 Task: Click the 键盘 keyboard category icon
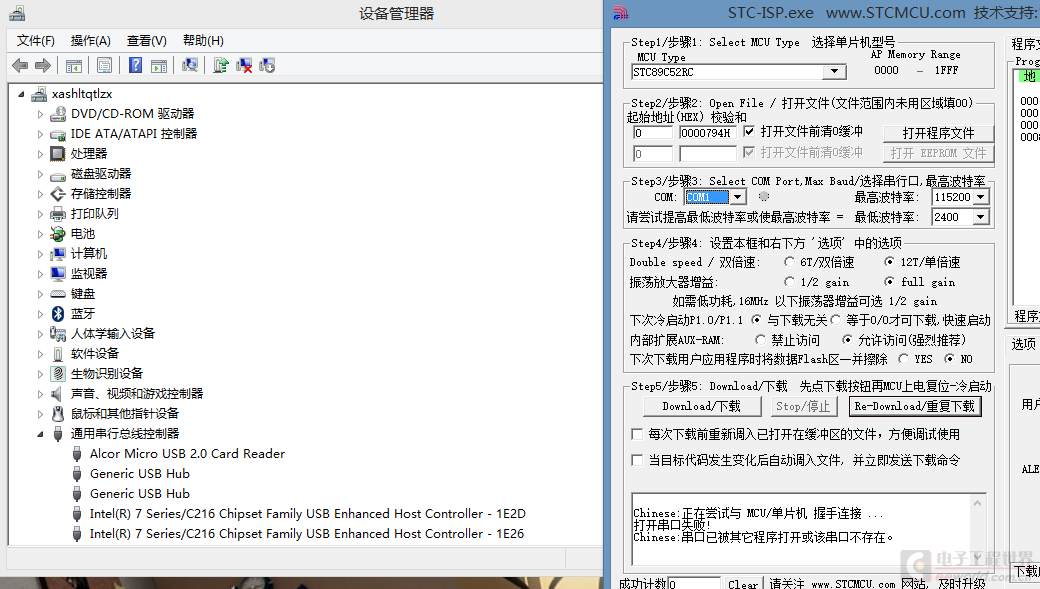click(x=58, y=294)
